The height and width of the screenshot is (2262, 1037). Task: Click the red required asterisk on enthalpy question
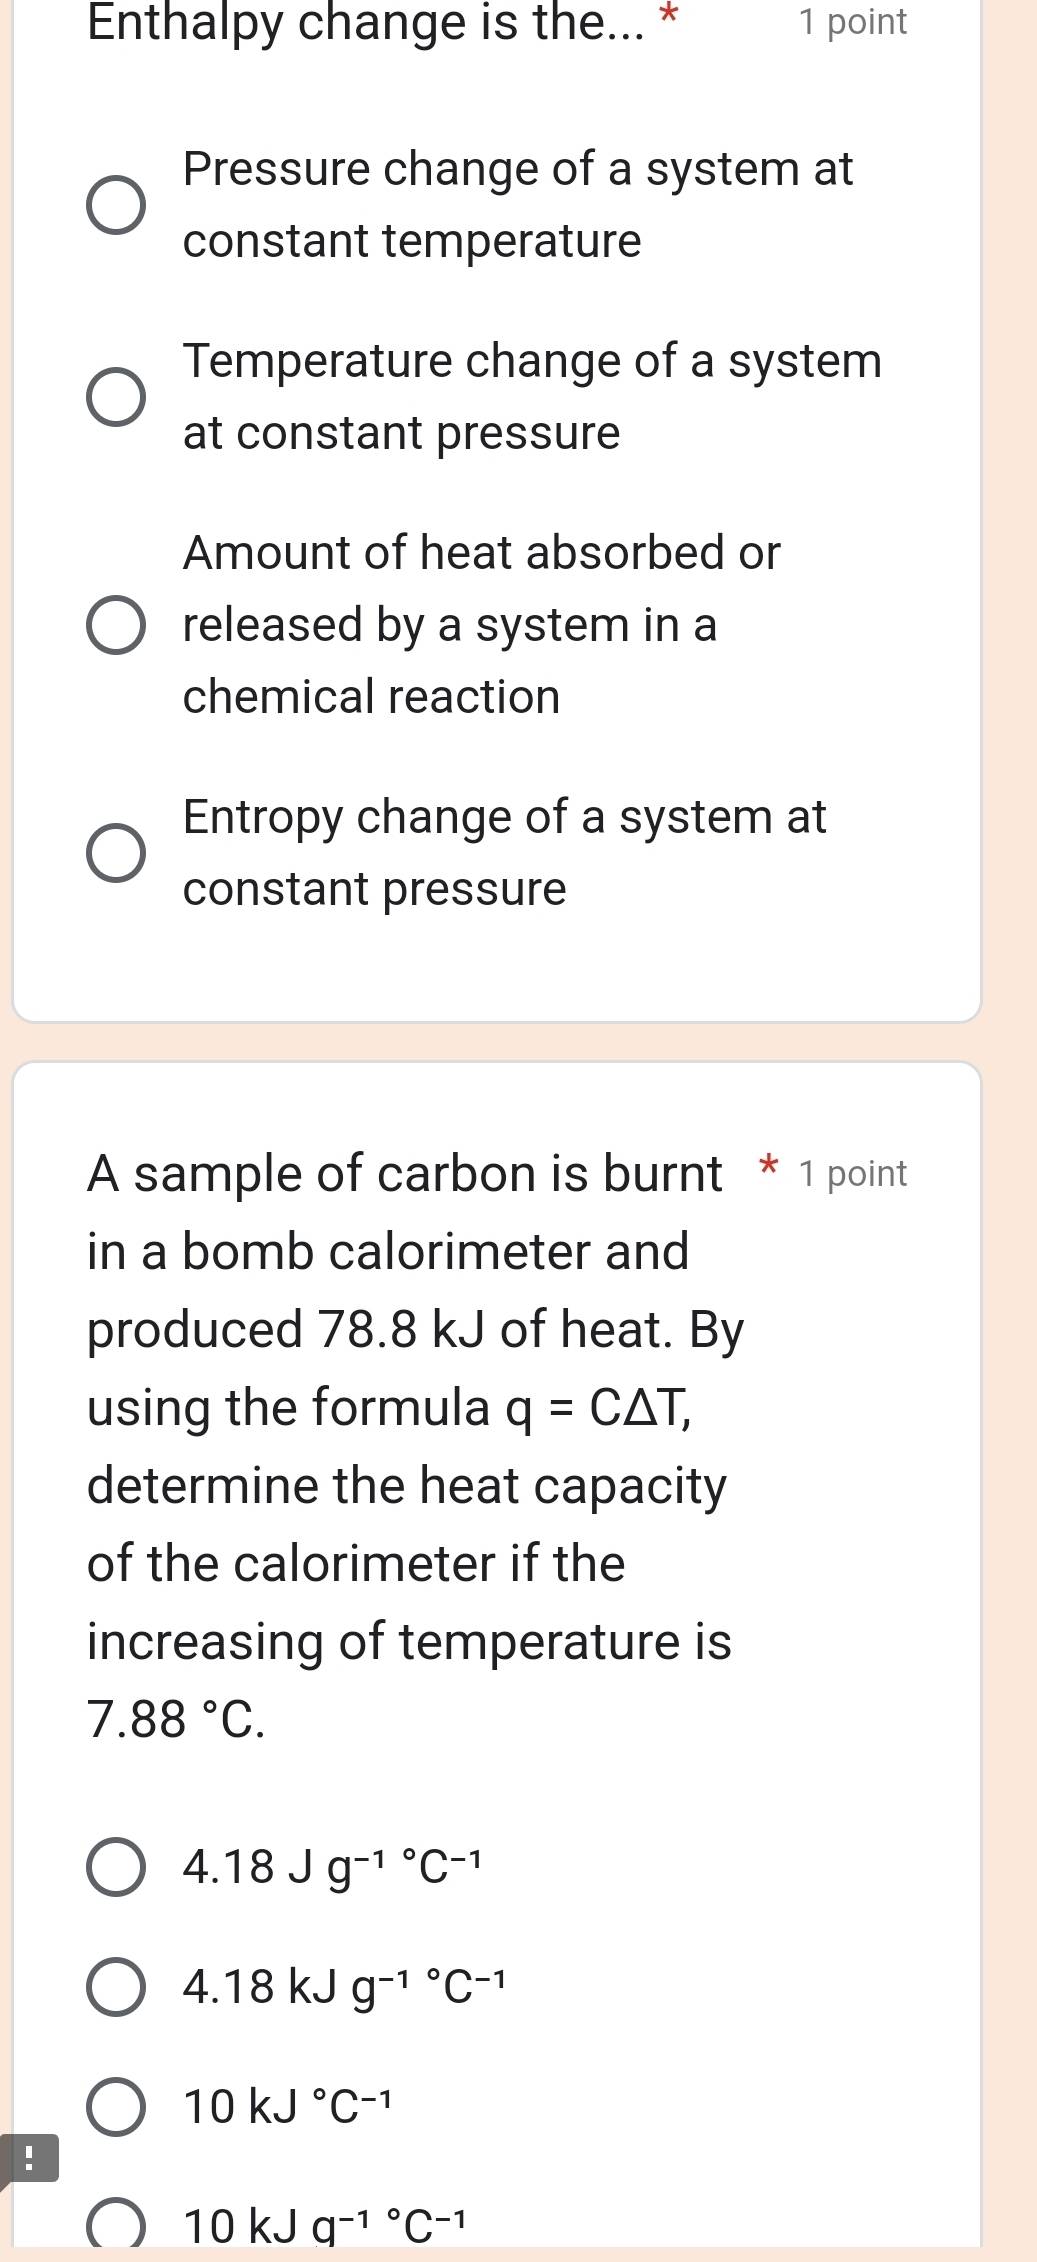coord(668,16)
